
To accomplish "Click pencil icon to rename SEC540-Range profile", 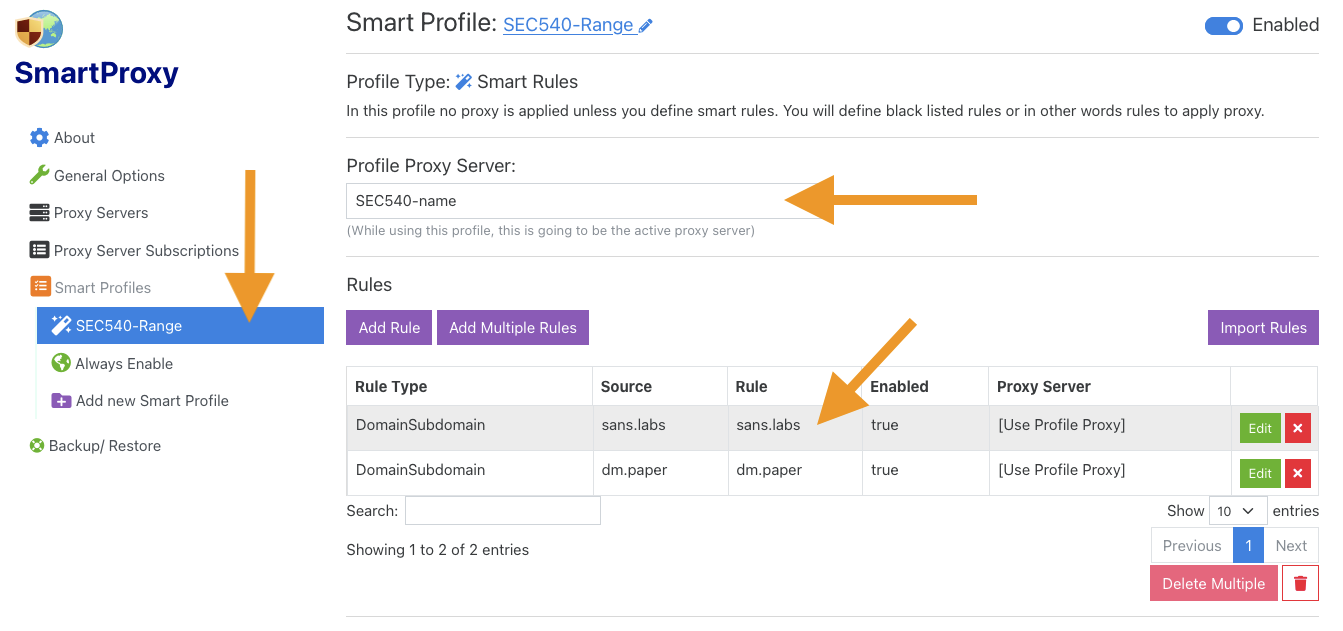I will 646,26.
